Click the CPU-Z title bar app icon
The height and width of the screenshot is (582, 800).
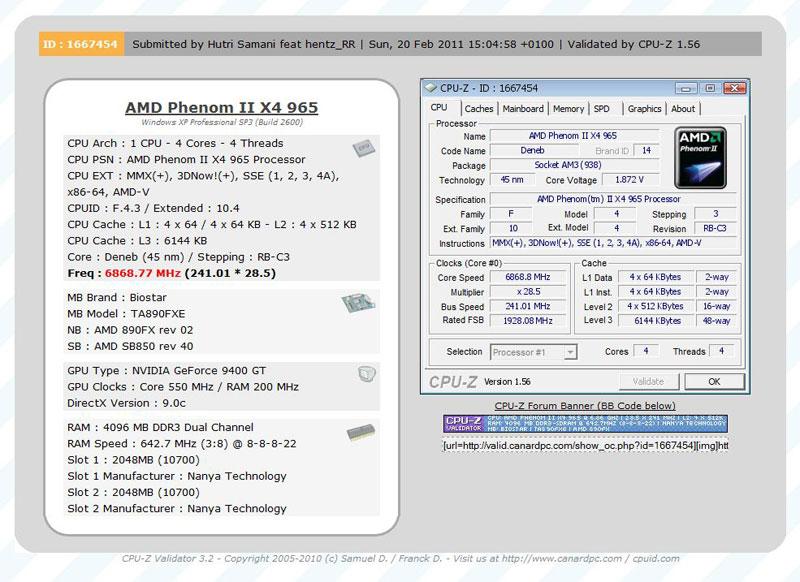[431, 88]
